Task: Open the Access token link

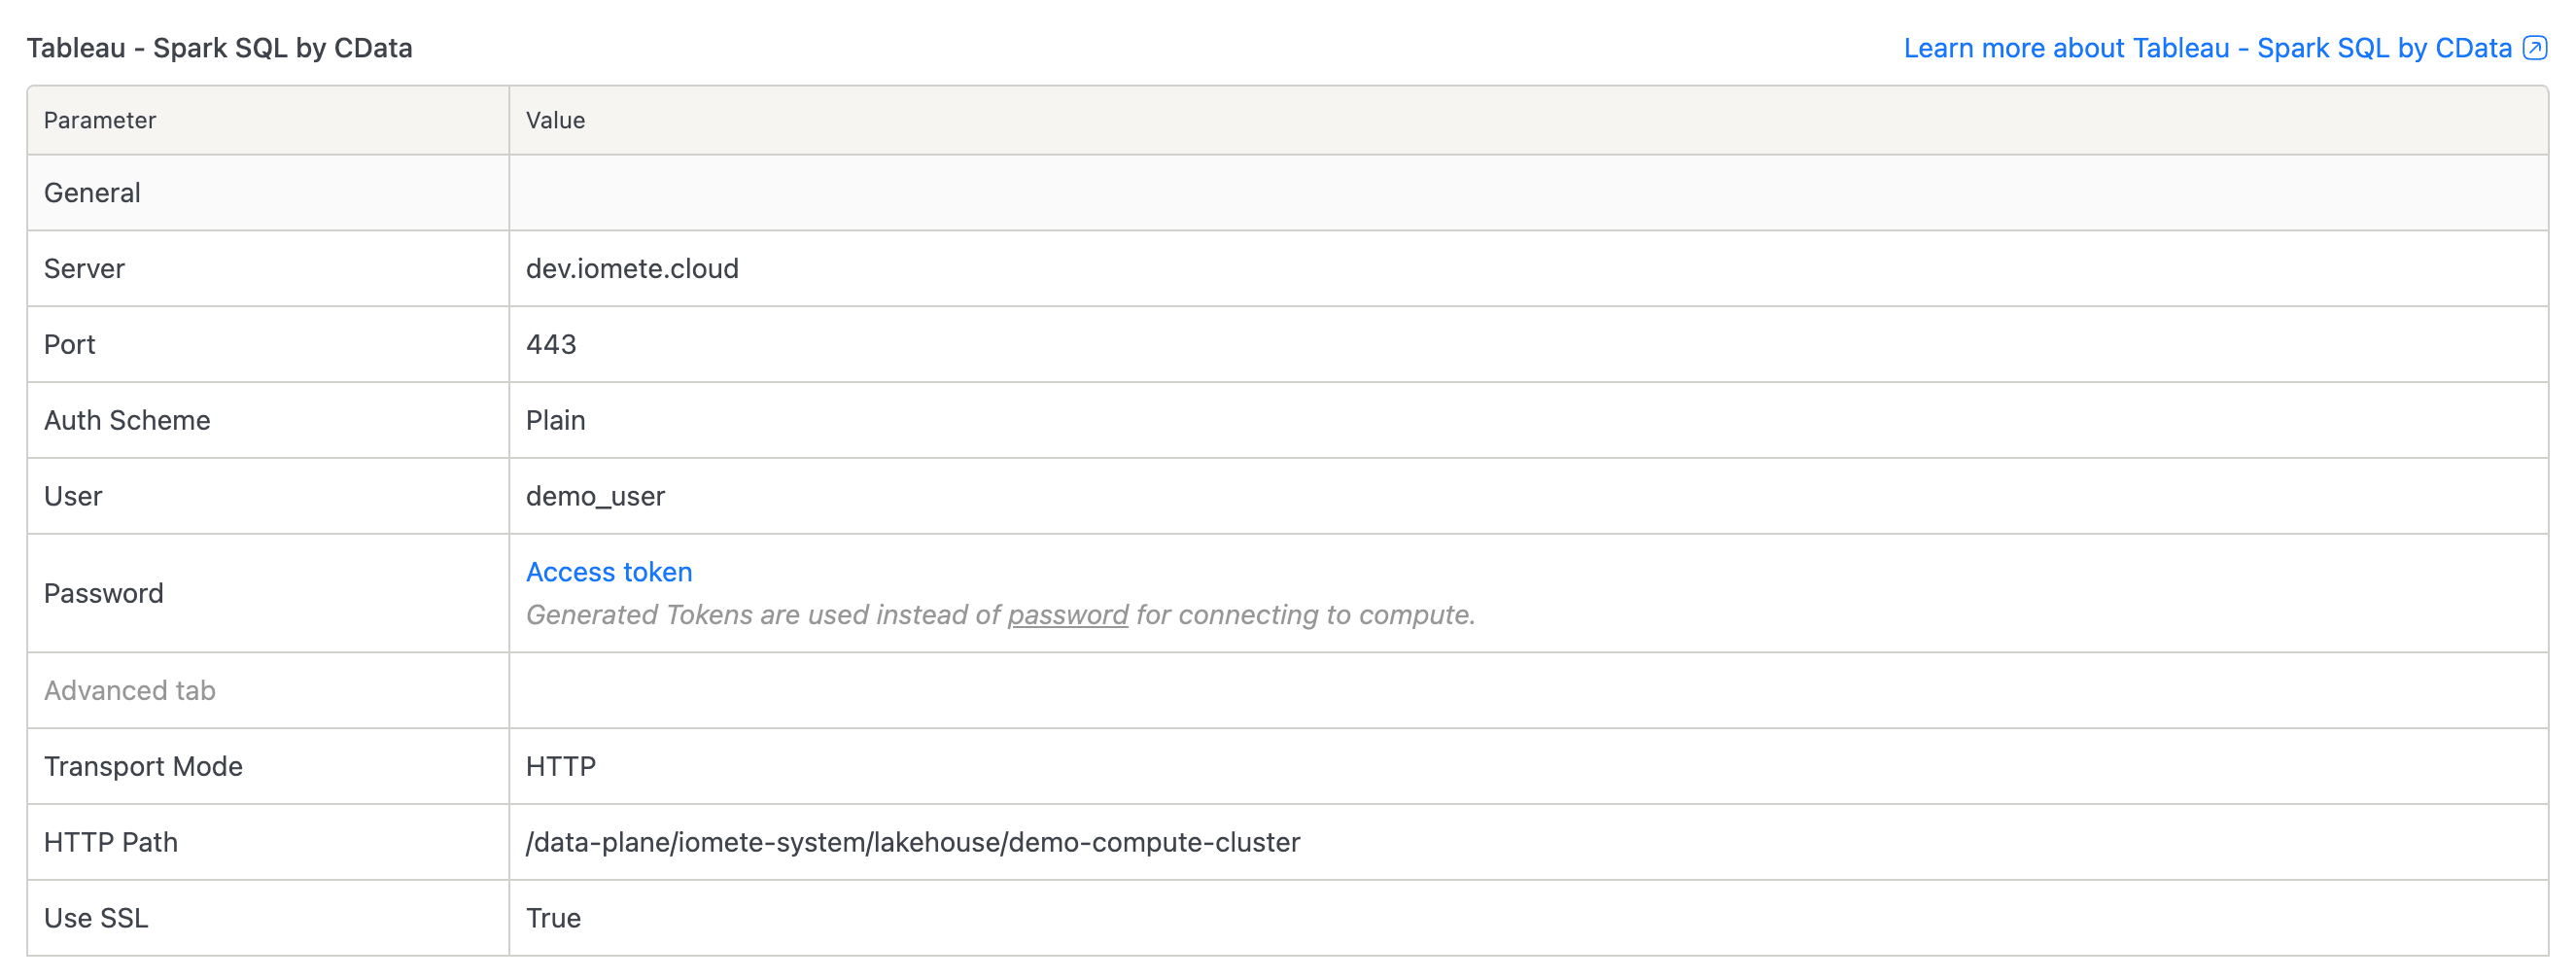Action: (x=609, y=572)
